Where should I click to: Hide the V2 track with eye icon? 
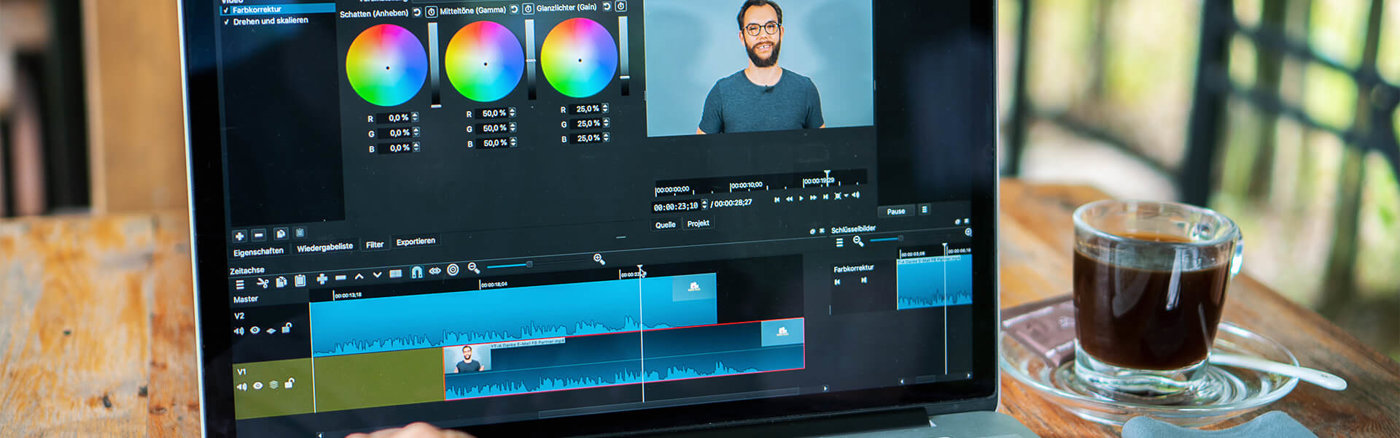pos(255,330)
